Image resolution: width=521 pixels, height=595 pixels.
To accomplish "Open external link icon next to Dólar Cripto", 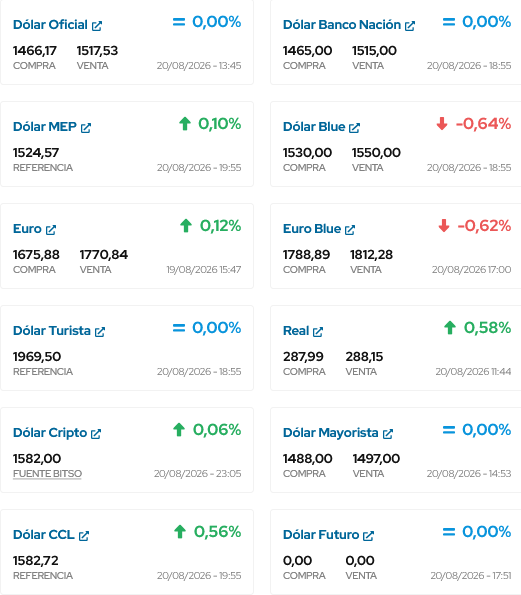I will point(96,434).
